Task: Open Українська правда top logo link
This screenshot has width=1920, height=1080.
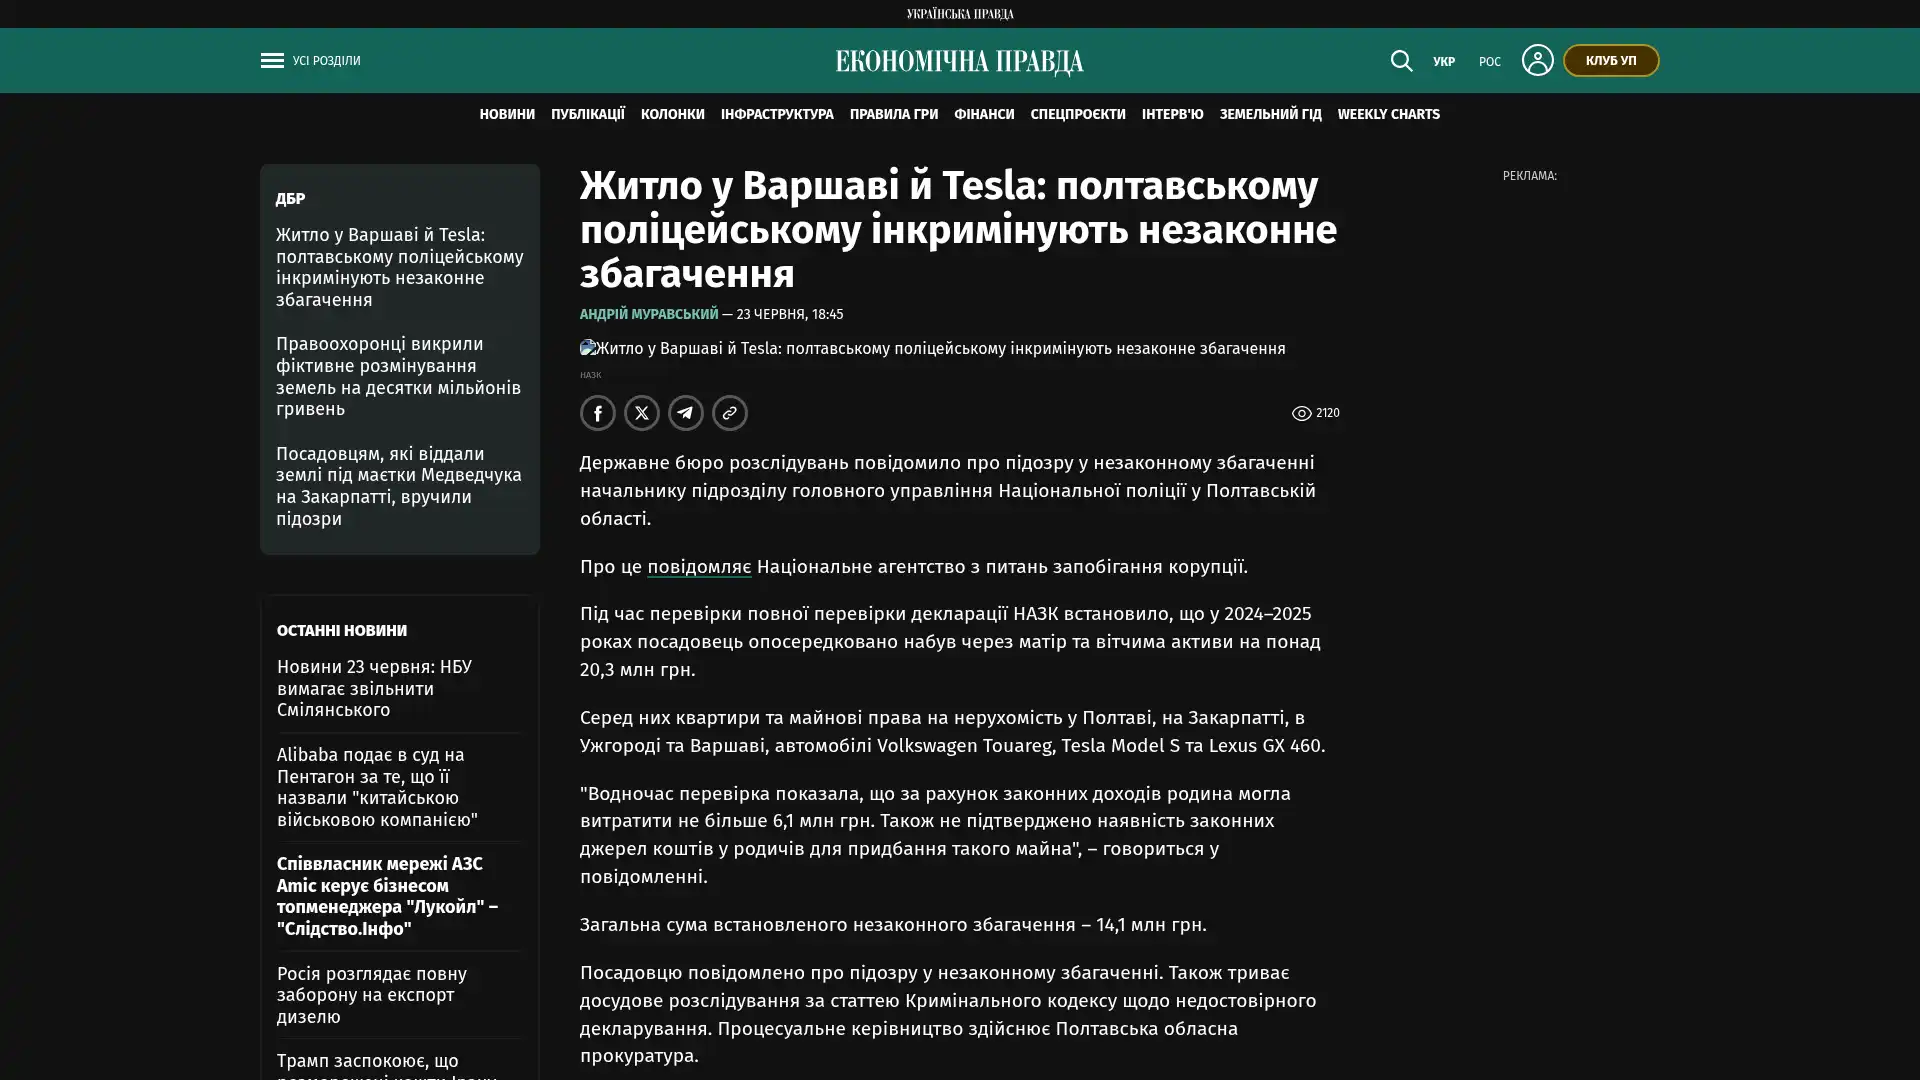Action: (960, 14)
